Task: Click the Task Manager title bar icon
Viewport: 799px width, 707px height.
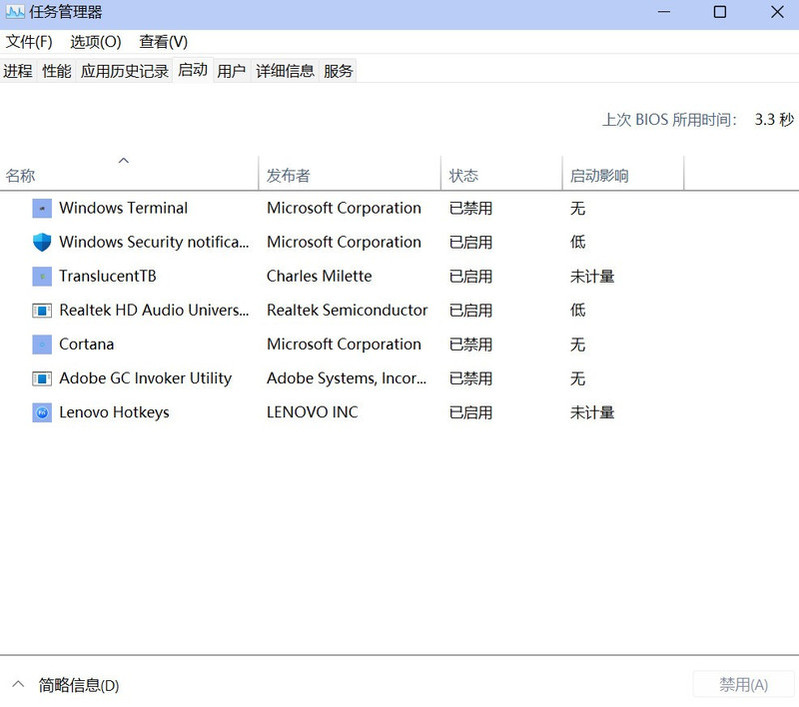Action: click(x=14, y=13)
